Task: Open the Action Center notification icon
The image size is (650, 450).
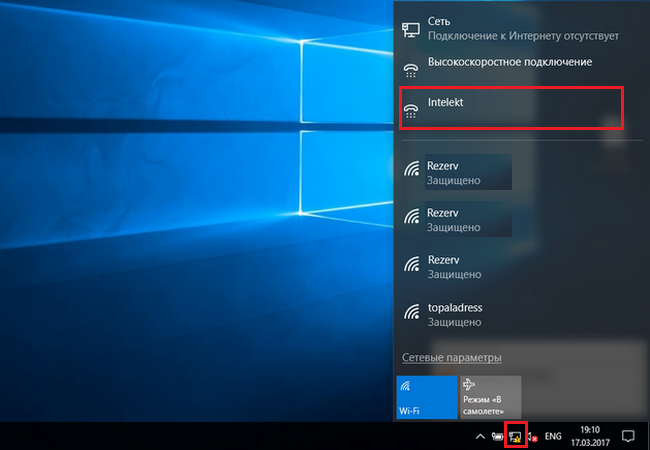Action: (x=628, y=436)
